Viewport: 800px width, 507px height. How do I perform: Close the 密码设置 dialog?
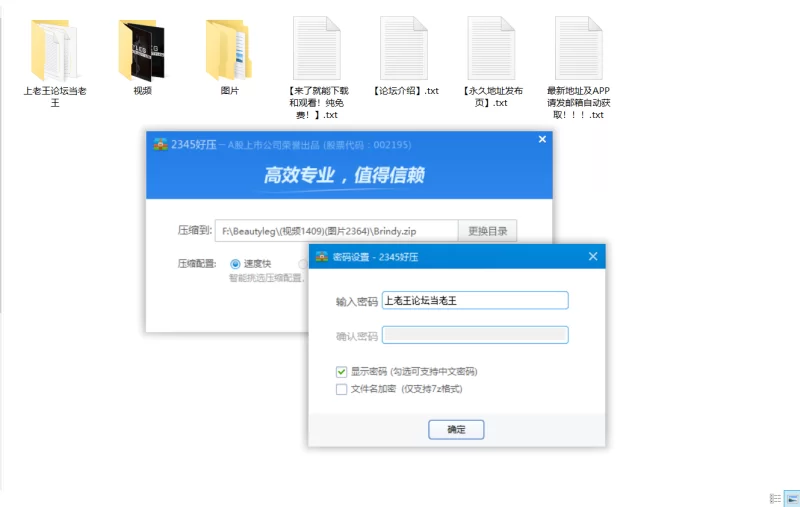pyautogui.click(x=593, y=257)
